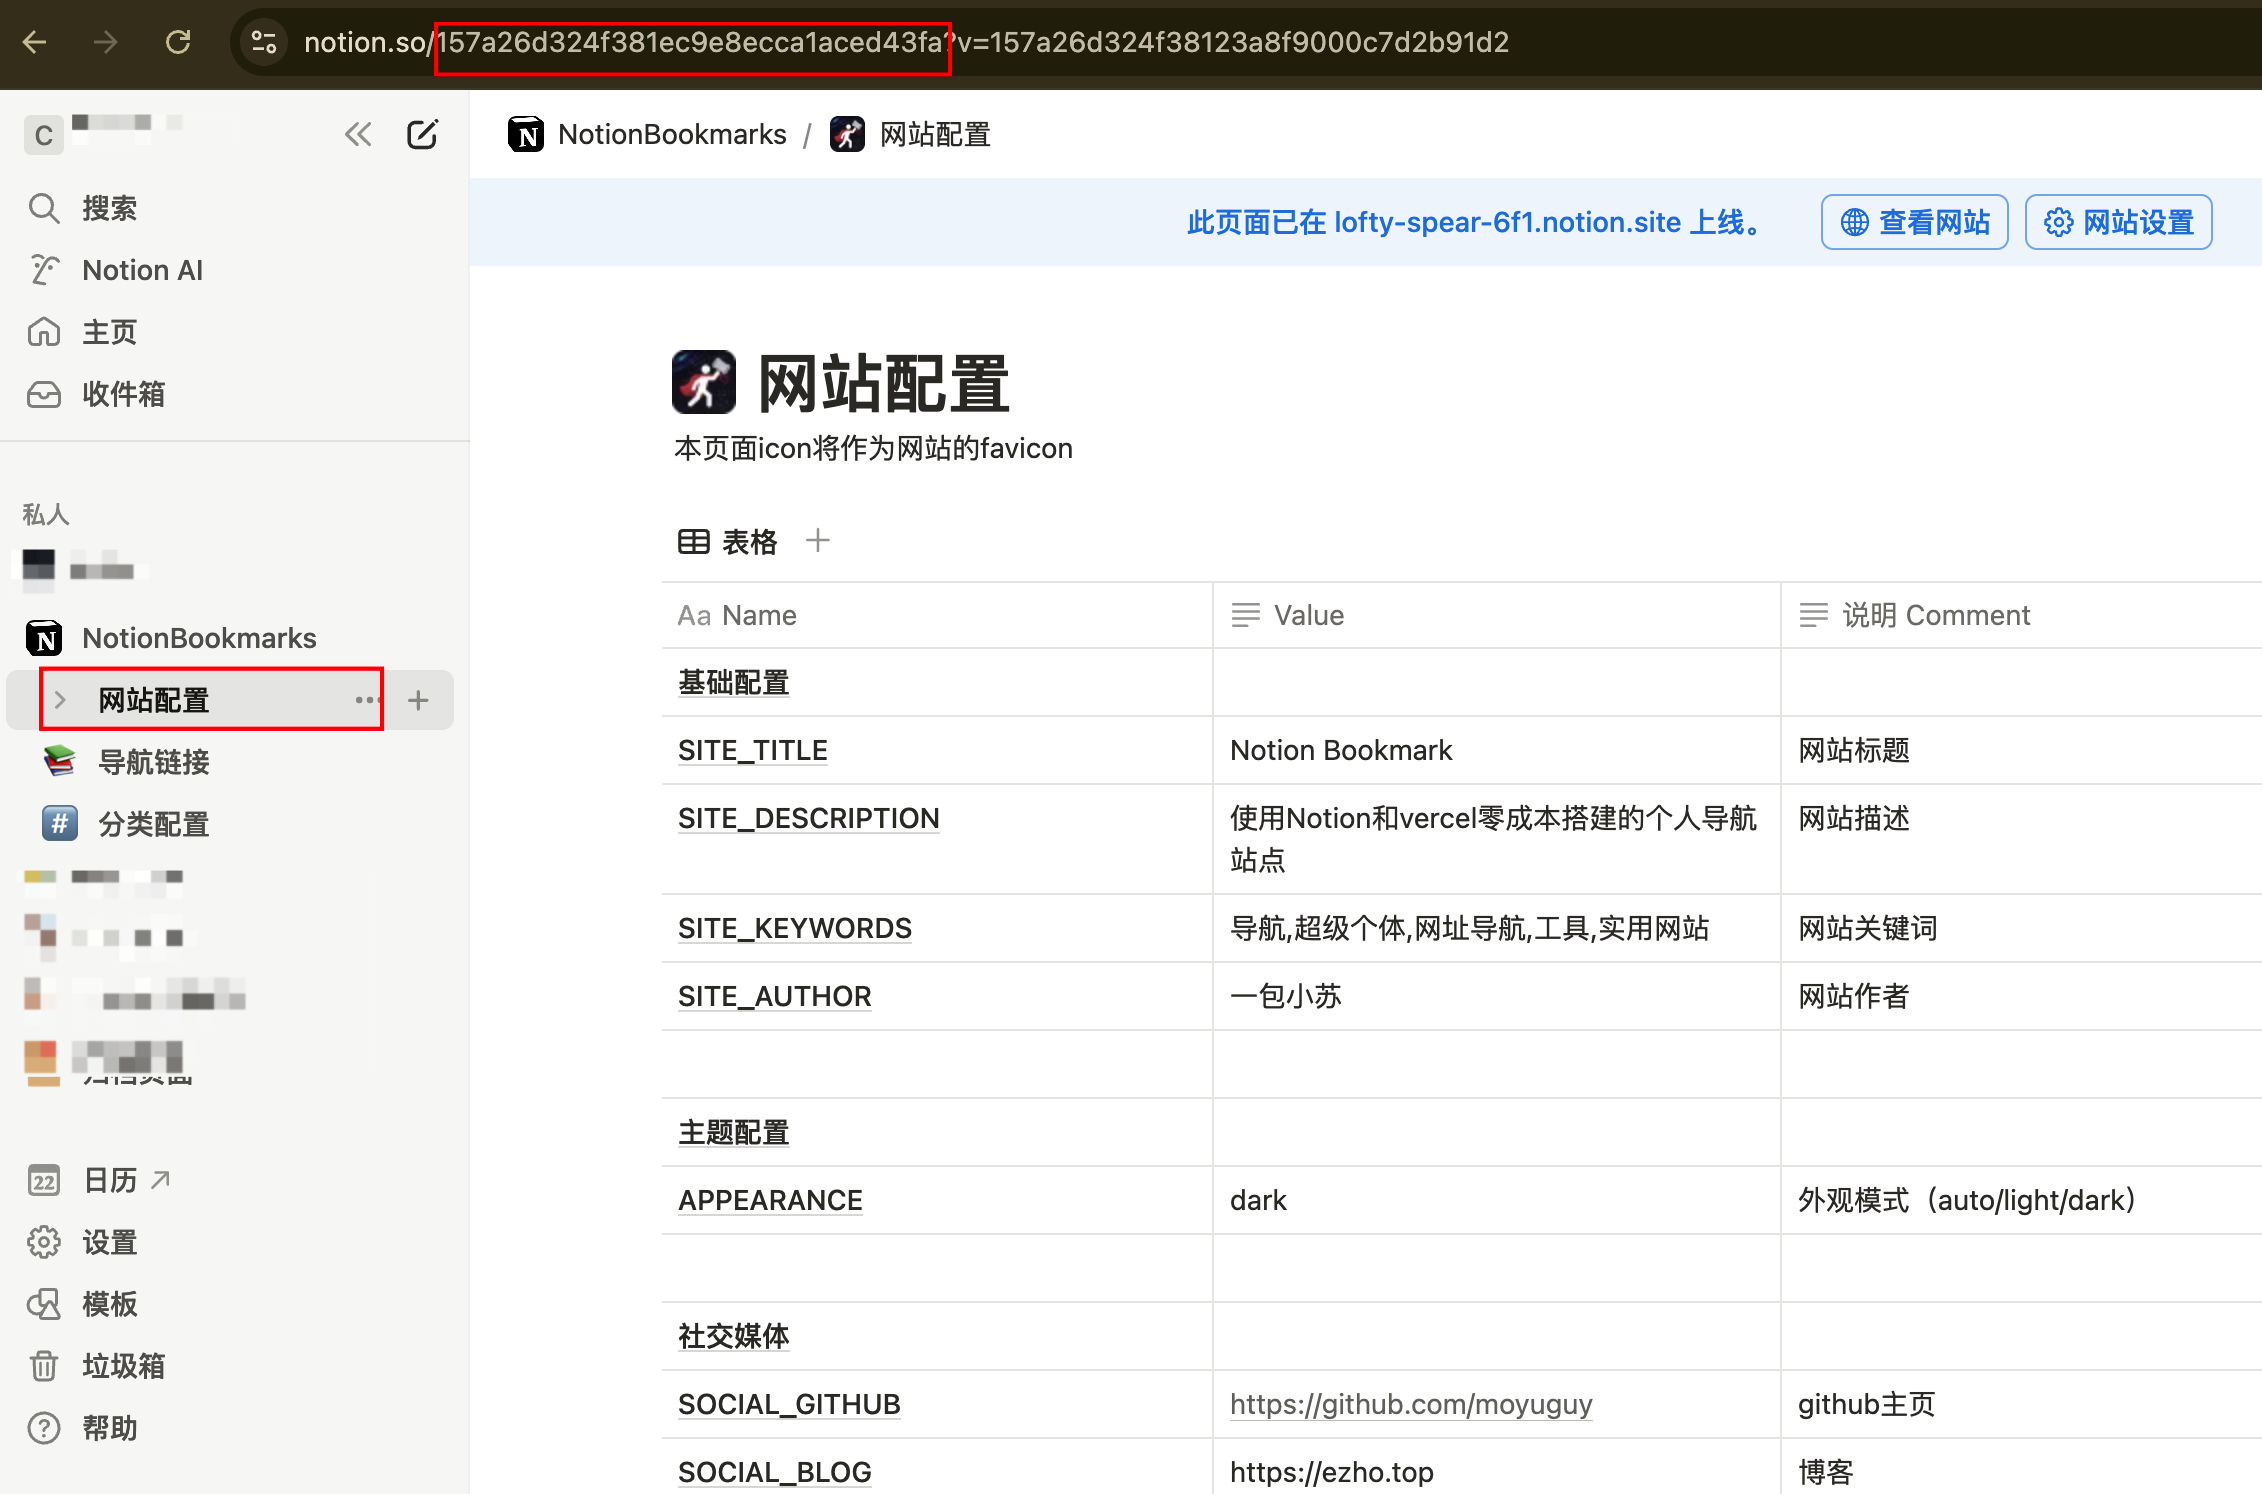Add a subpage with plus next to 网站配置
This screenshot has height=1494, width=2262.
click(418, 700)
